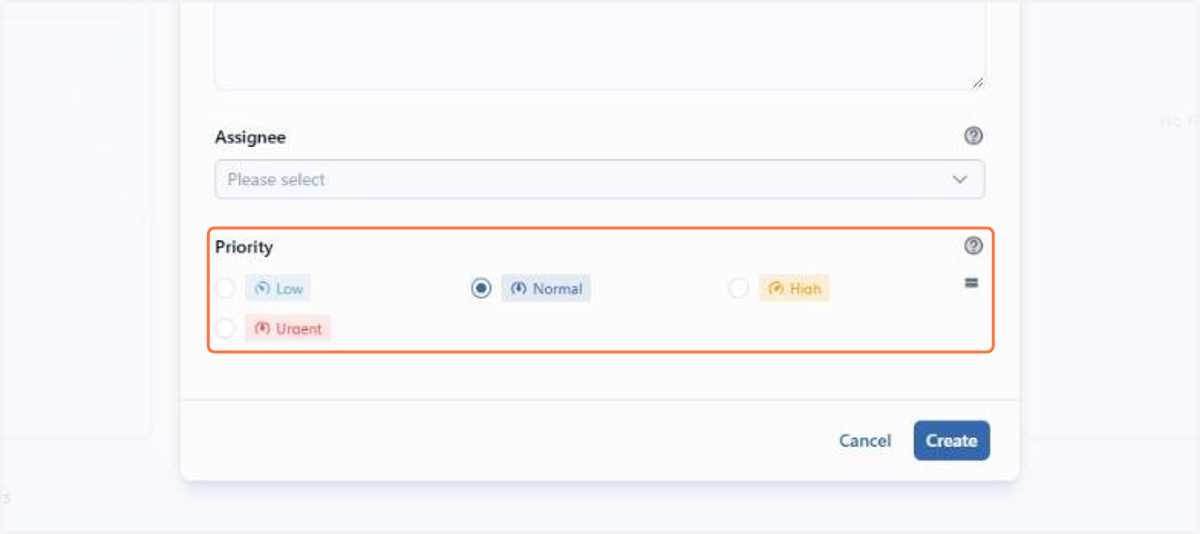Click the orange gauge icon in High badge
This screenshot has height=534, width=1200.
click(775, 289)
